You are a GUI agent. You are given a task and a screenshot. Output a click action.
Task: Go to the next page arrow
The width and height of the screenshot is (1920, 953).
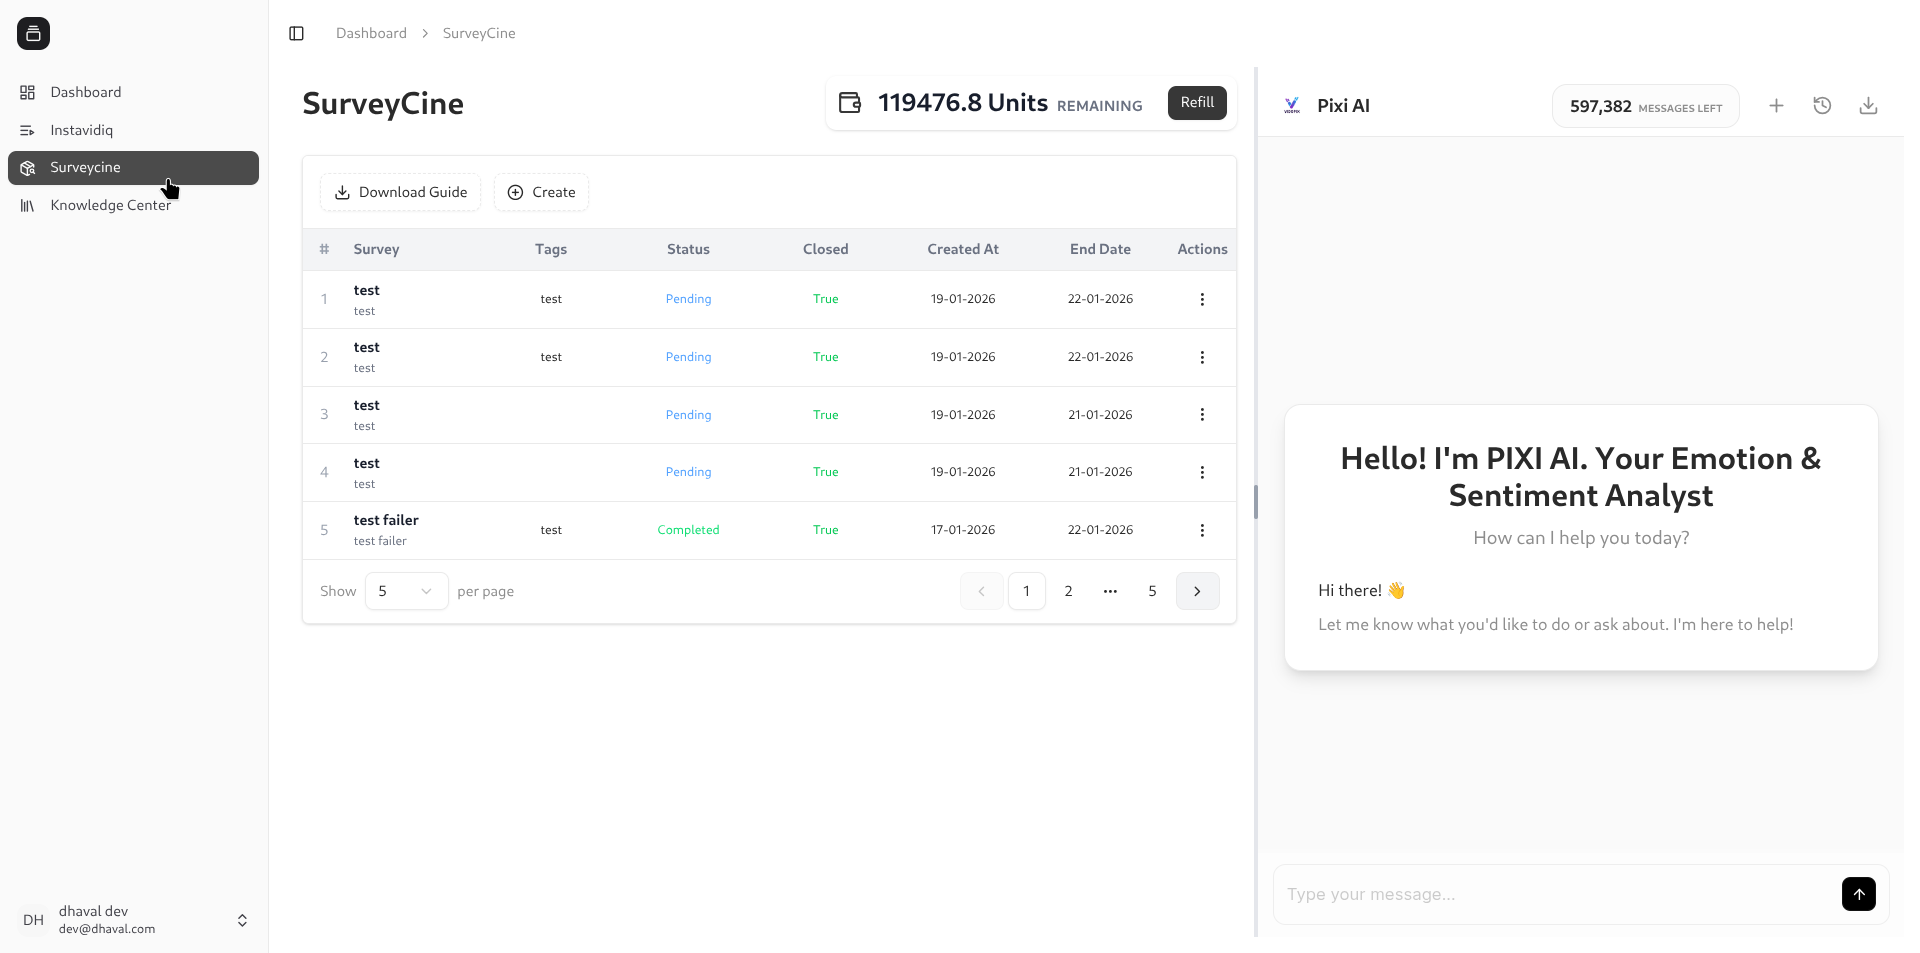1197,591
